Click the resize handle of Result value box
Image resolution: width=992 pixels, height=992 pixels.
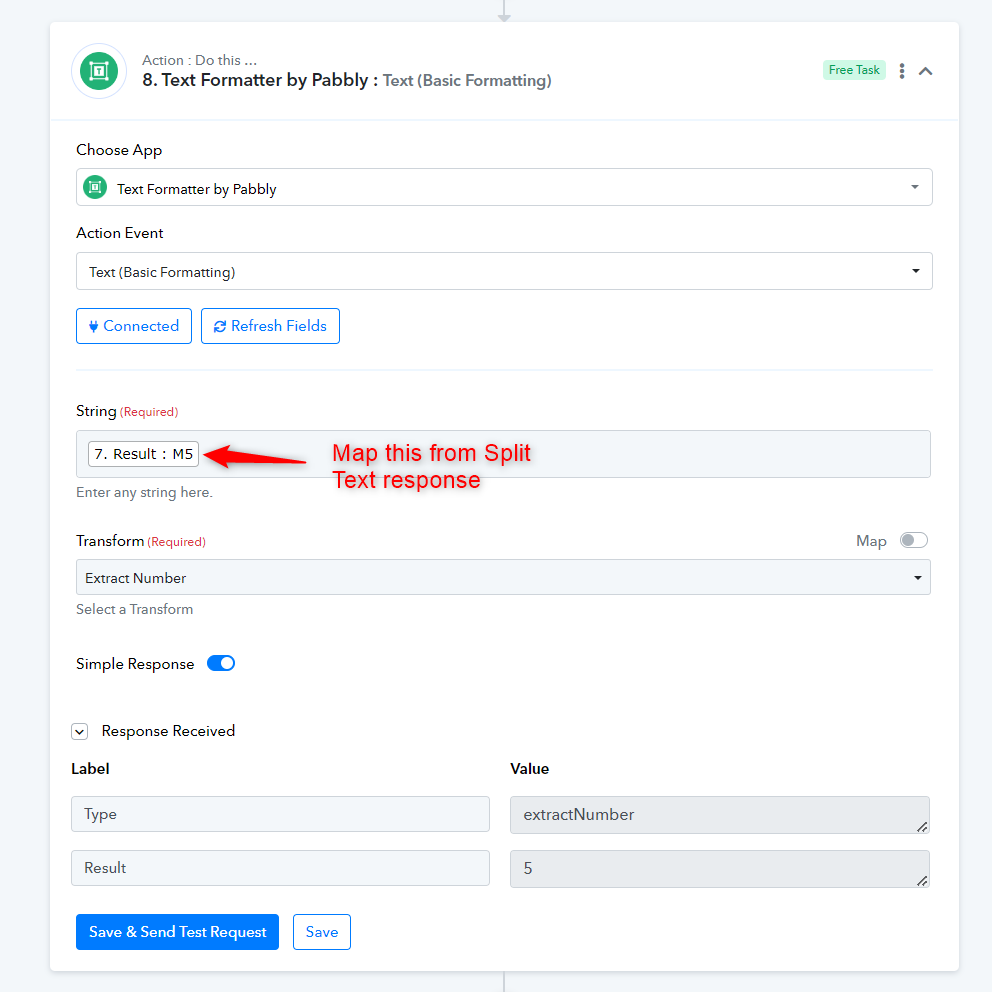[x=922, y=880]
